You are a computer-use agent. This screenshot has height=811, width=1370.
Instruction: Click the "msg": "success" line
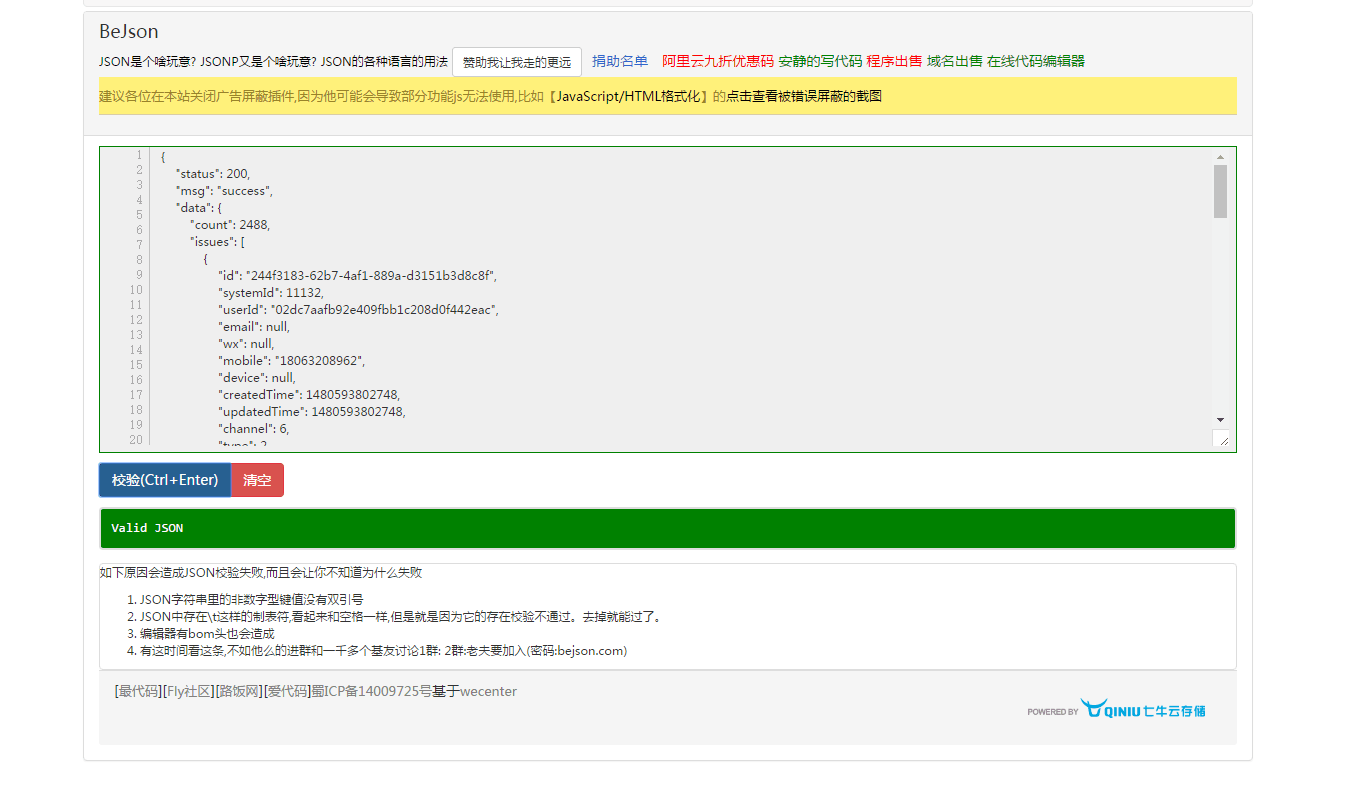click(x=225, y=191)
